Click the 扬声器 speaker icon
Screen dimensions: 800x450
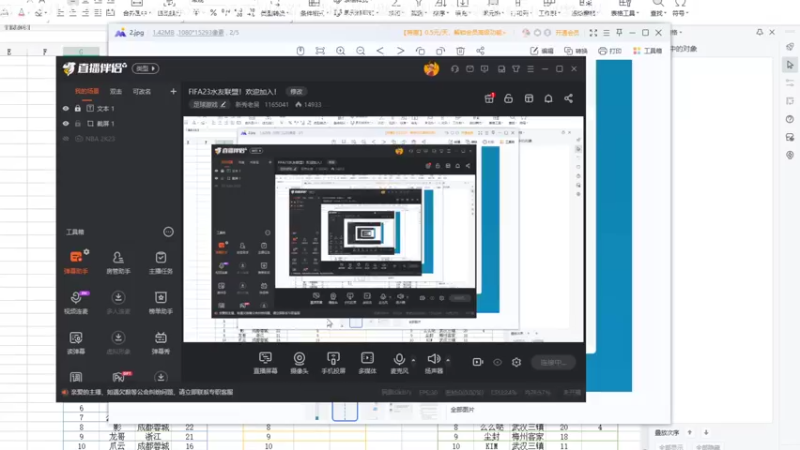pyautogui.click(x=434, y=359)
